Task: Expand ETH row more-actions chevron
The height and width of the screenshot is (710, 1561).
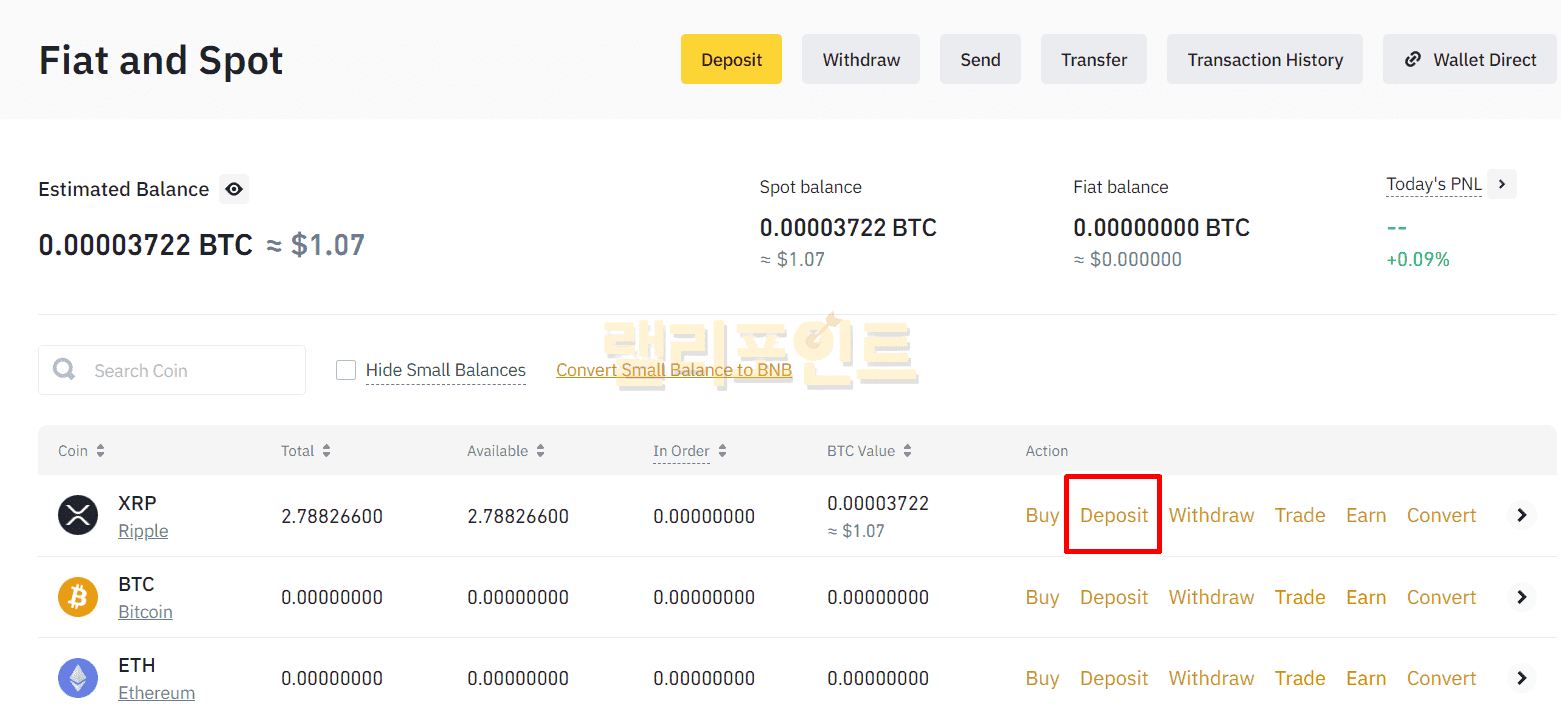Action: coord(1521,678)
